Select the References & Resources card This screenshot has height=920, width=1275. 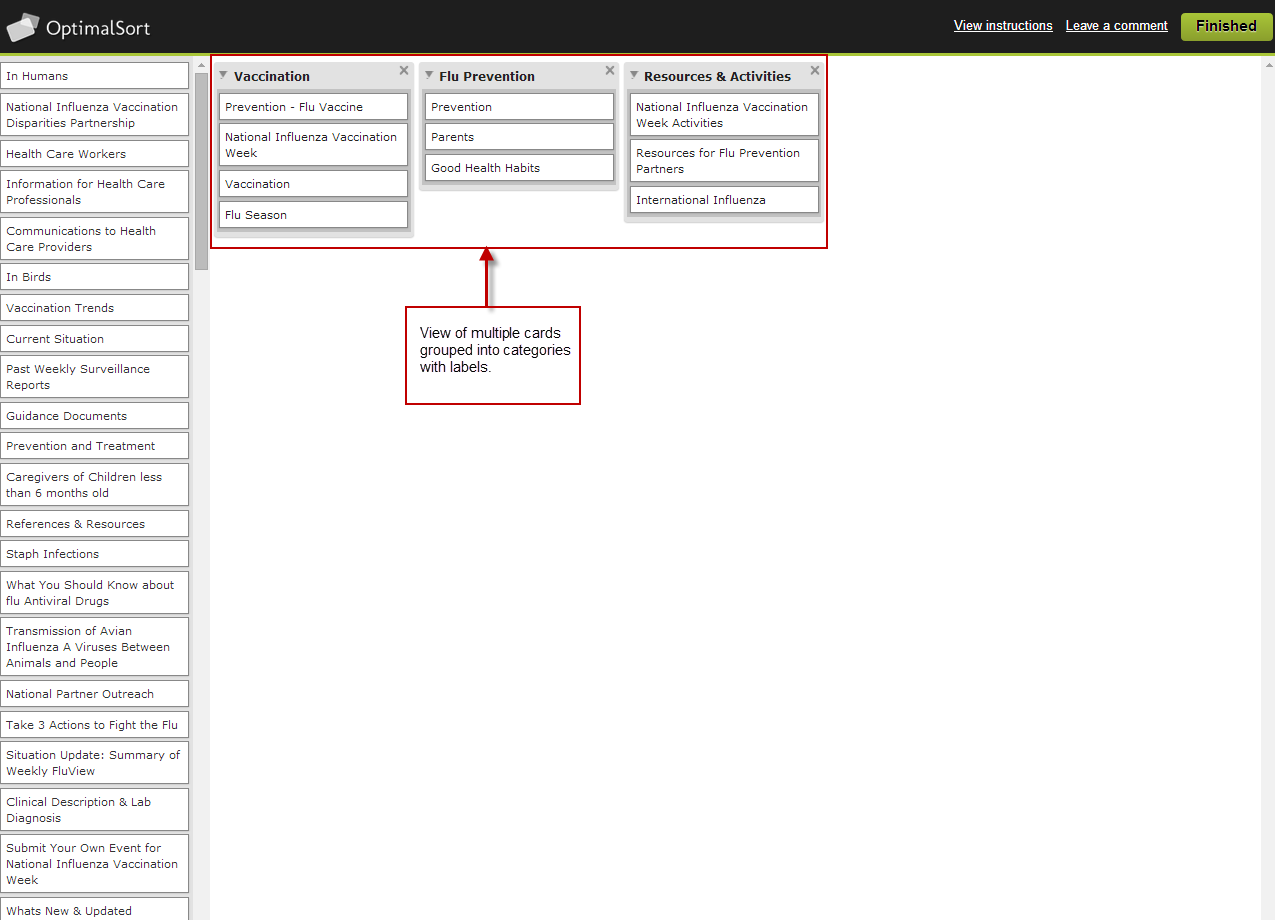(x=94, y=524)
